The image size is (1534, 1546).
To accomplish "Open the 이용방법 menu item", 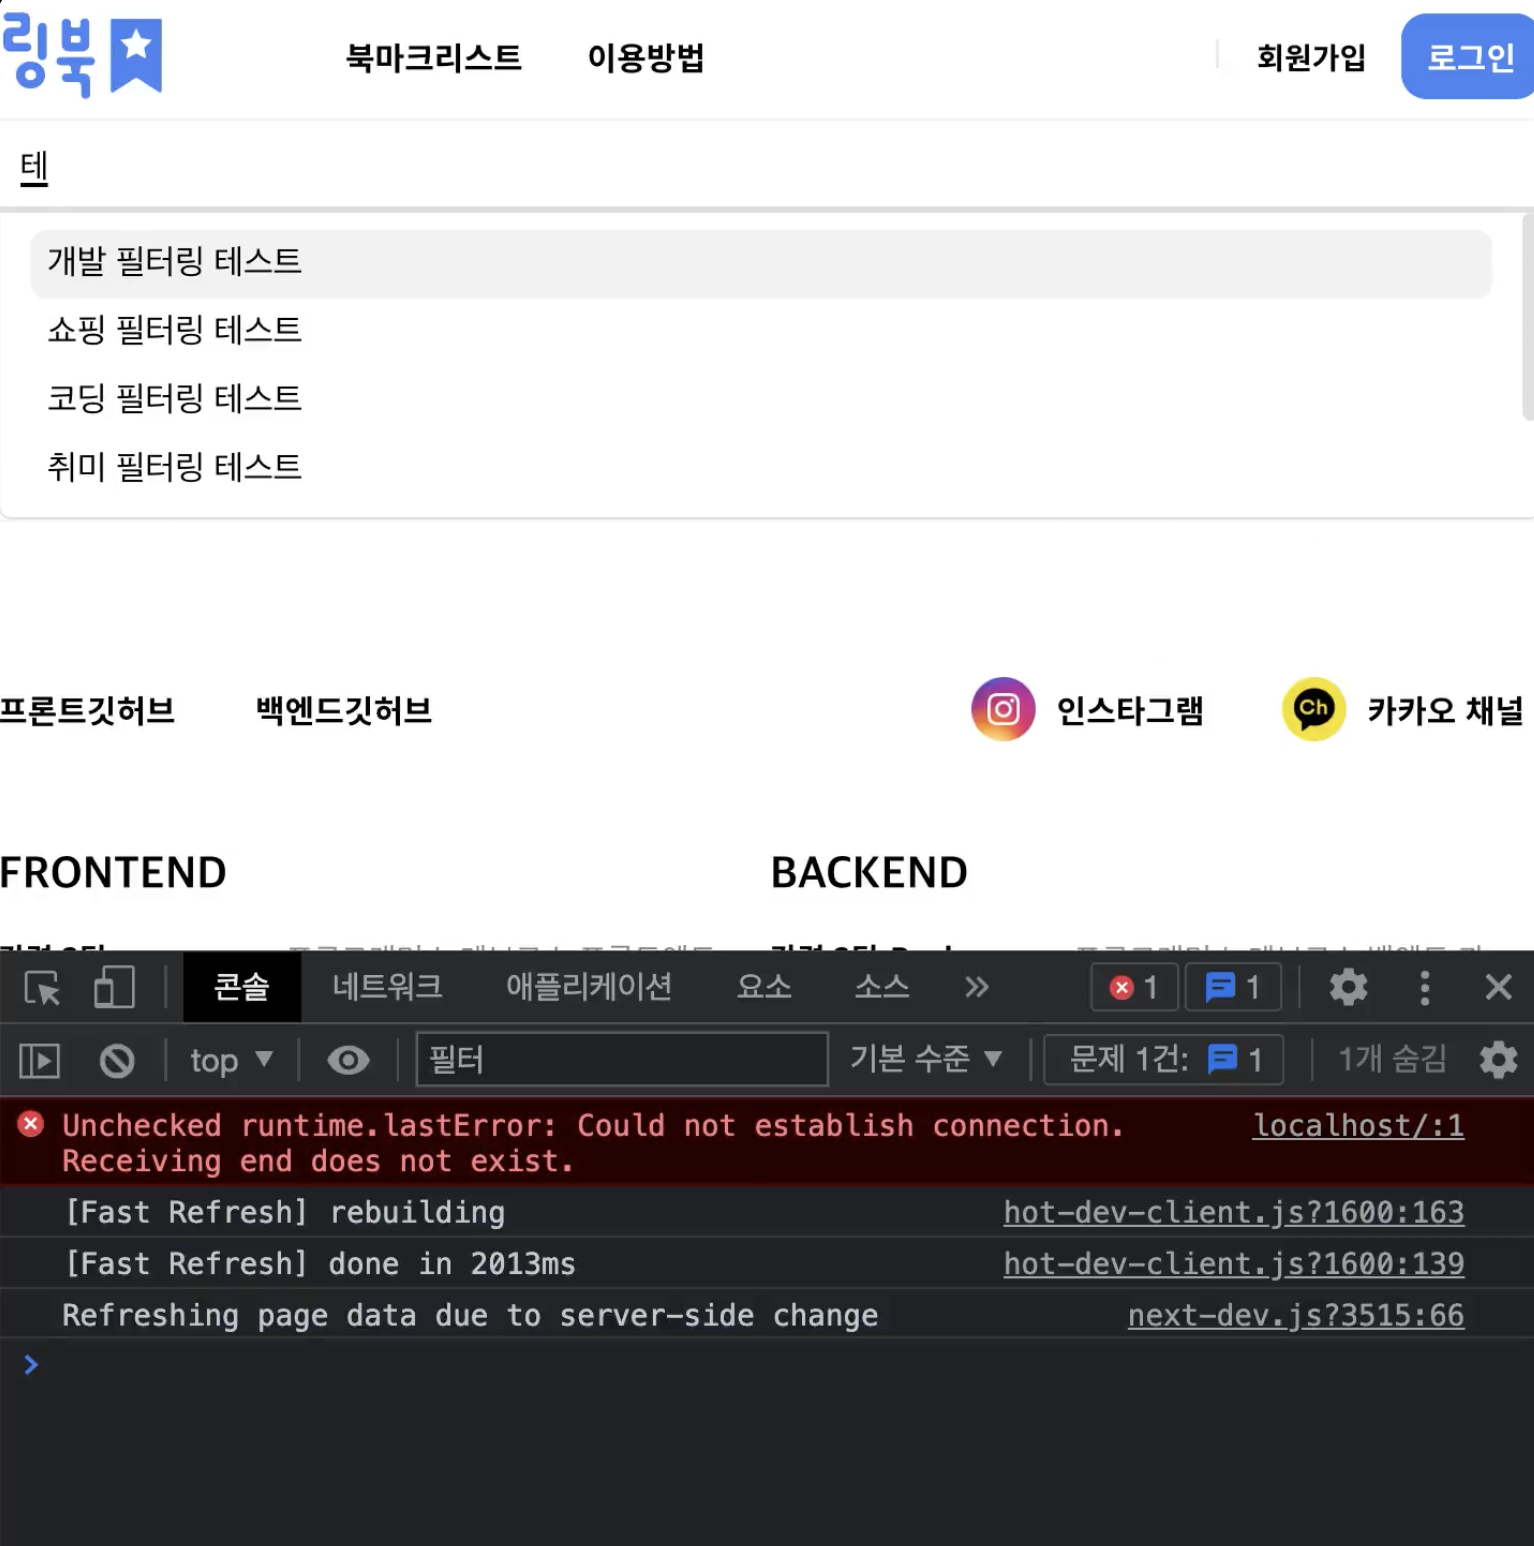I will [x=645, y=58].
